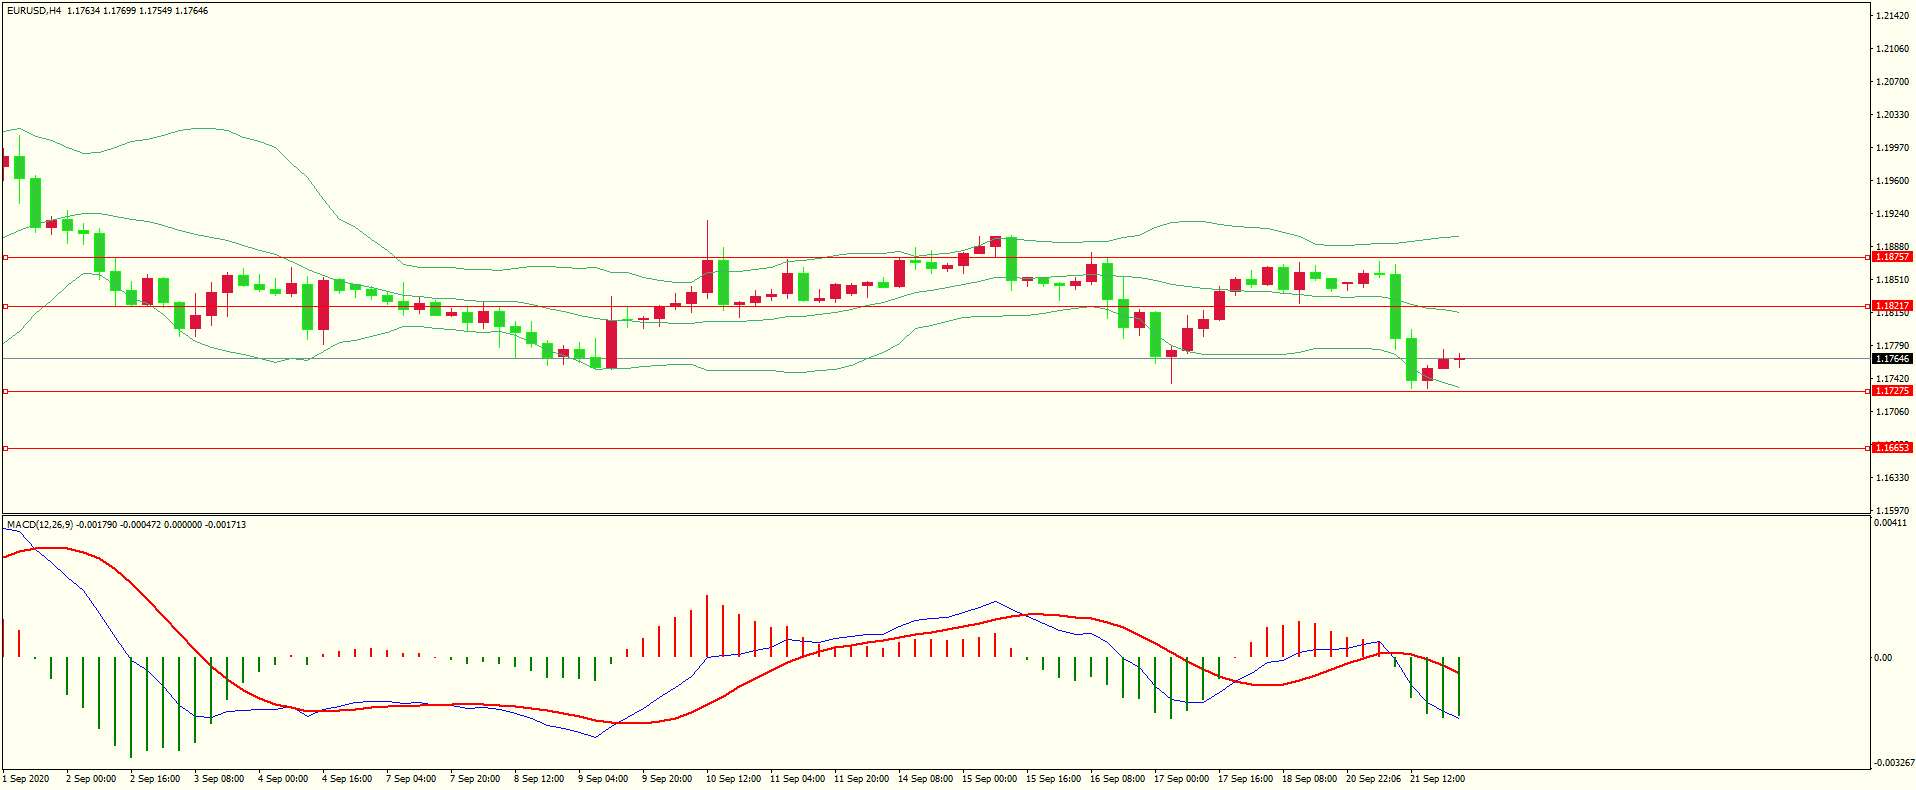Viewport: 1916px width, 790px height.
Task: Click the 18 Sep 08:00 time label
Action: (x=1309, y=779)
